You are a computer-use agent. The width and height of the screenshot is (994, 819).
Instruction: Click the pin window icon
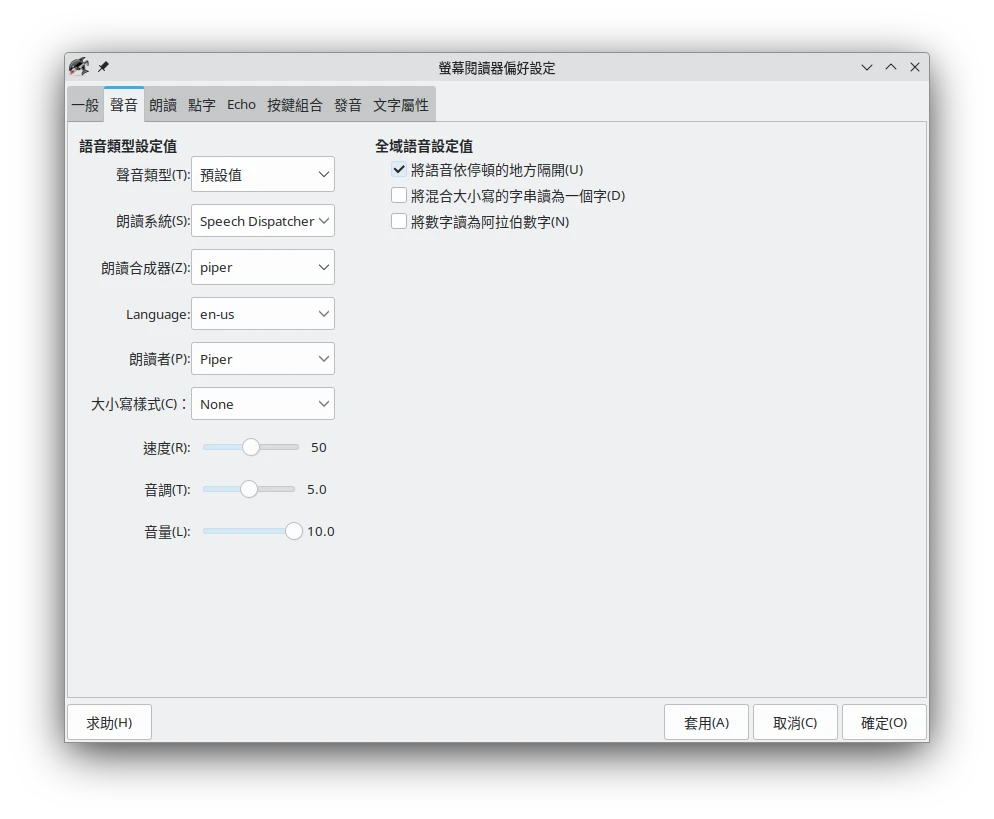click(103, 67)
